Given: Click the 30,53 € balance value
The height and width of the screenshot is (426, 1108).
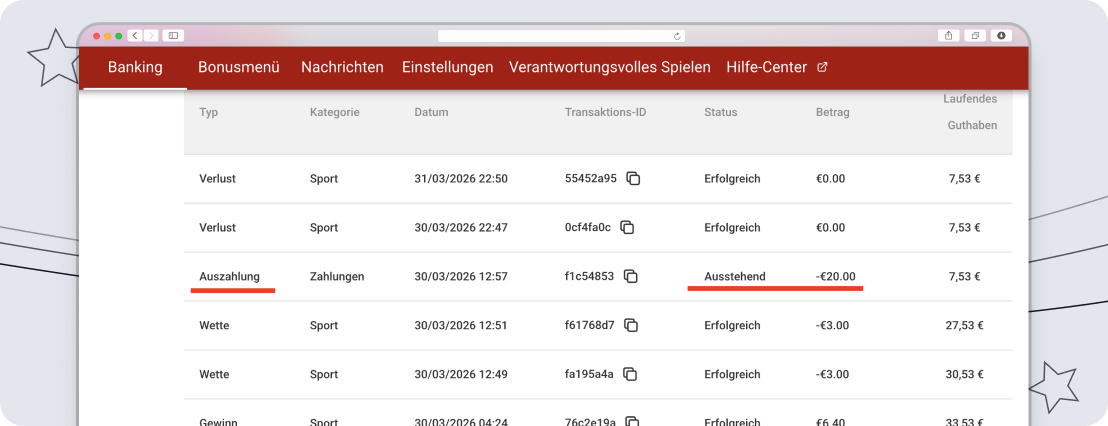Looking at the screenshot, I should [x=965, y=374].
